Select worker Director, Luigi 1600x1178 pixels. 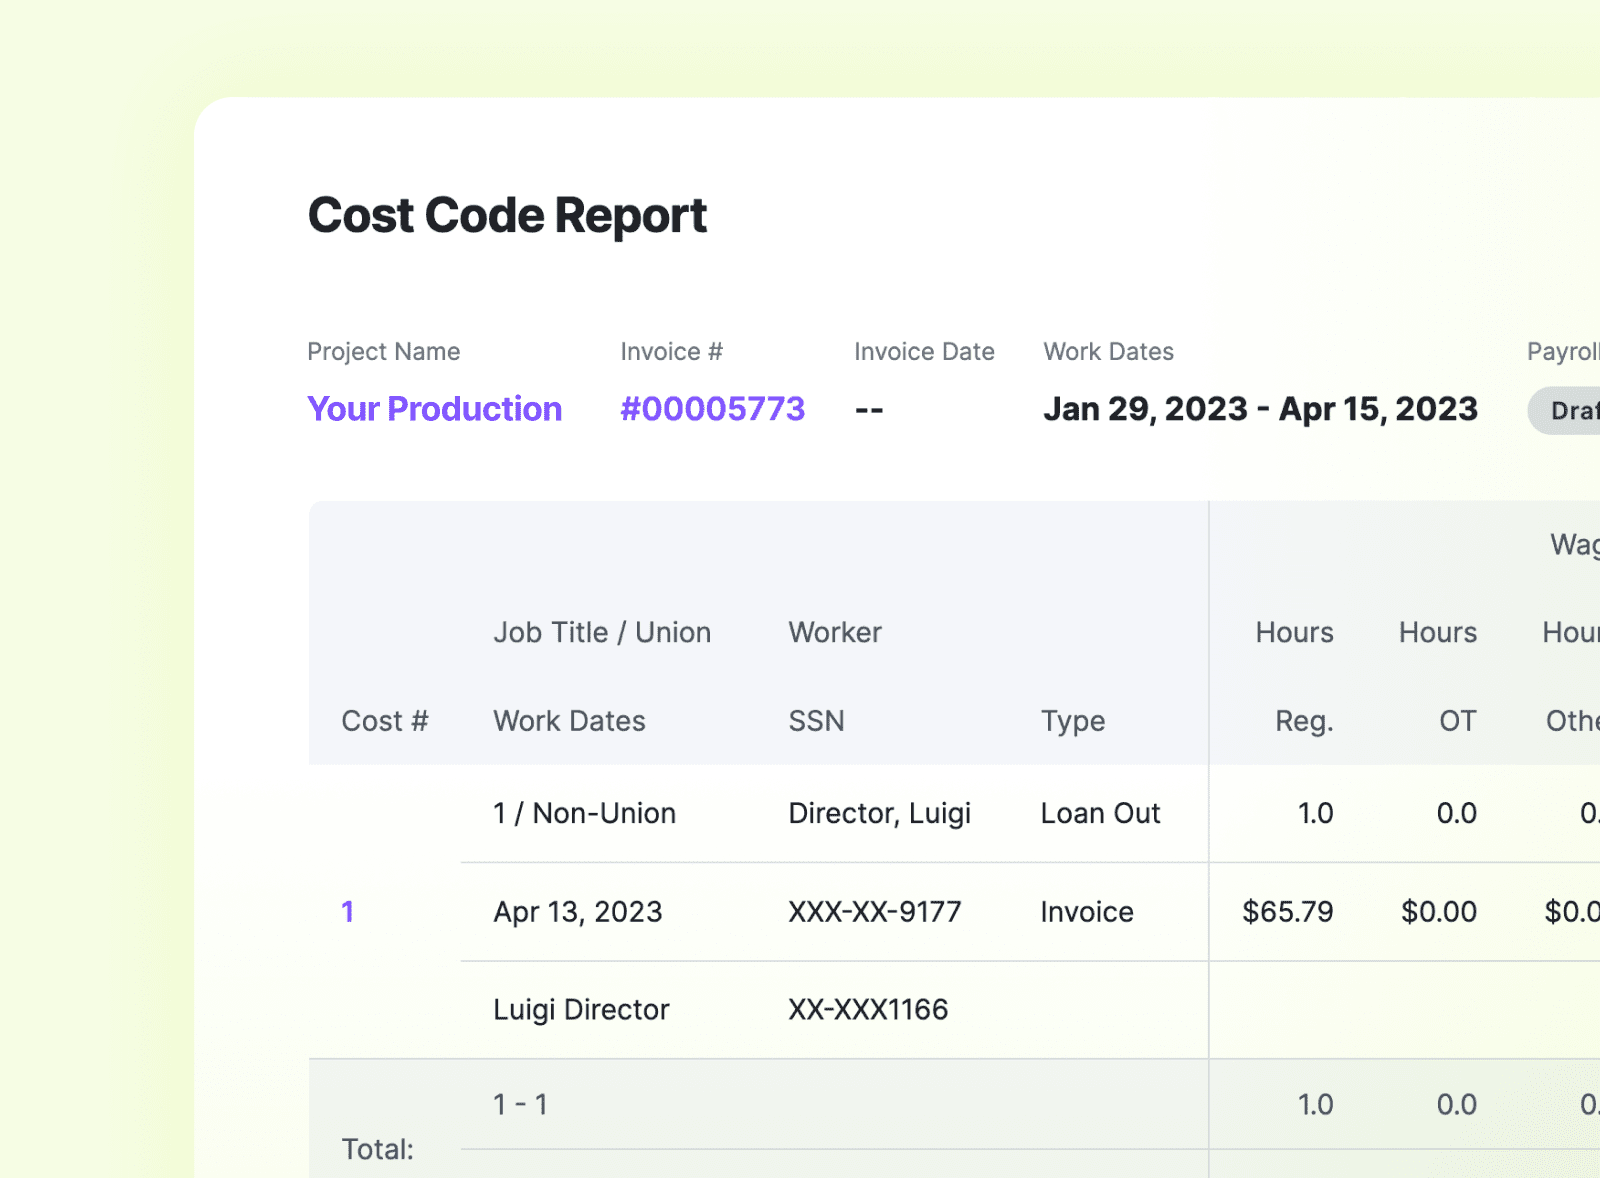point(880,812)
